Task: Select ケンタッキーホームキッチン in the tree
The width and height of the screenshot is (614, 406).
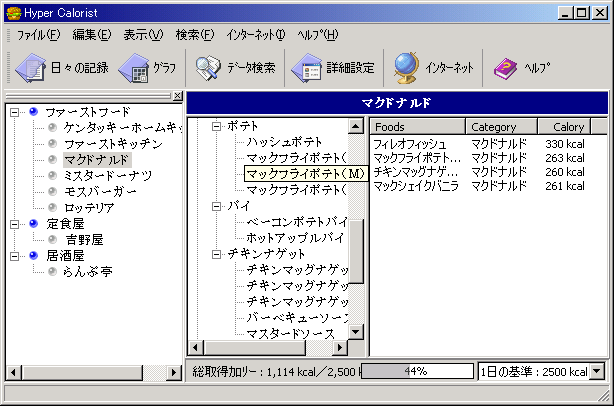Action: click(123, 128)
